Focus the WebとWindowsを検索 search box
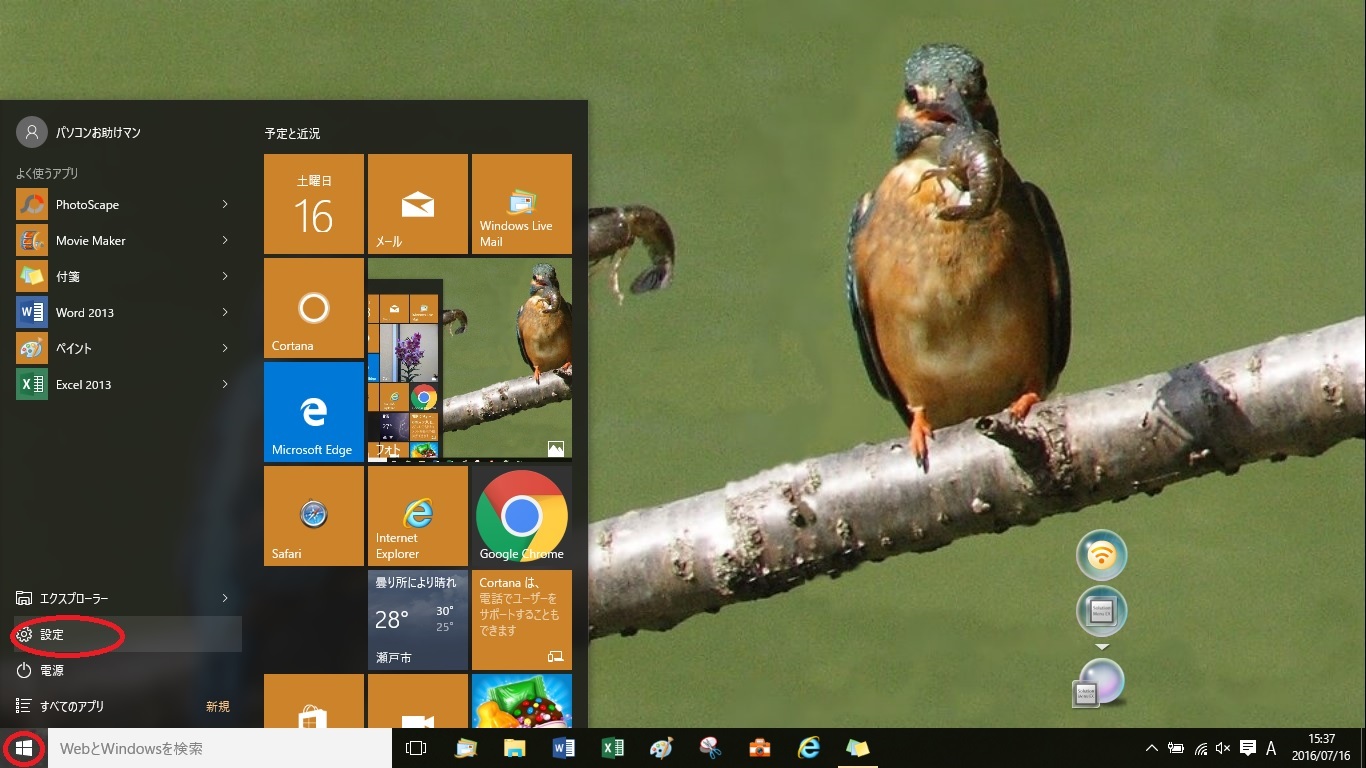The width and height of the screenshot is (1366, 768). [220, 748]
